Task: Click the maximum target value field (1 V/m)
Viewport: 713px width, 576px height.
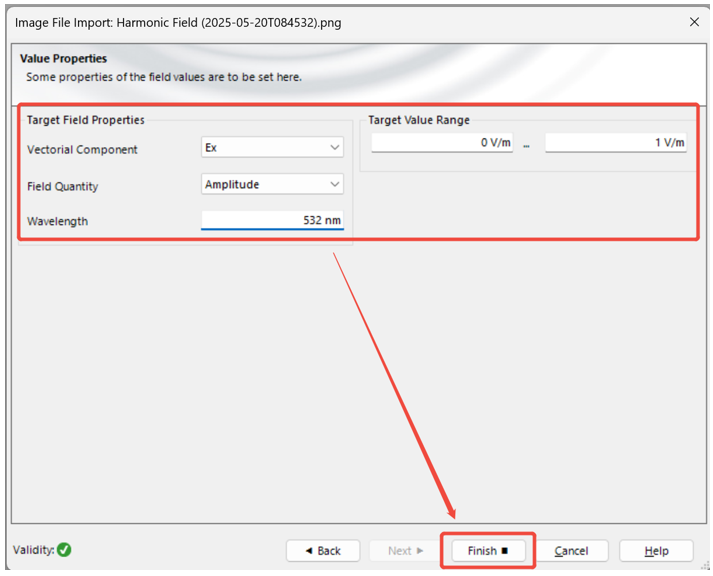Action: [615, 143]
